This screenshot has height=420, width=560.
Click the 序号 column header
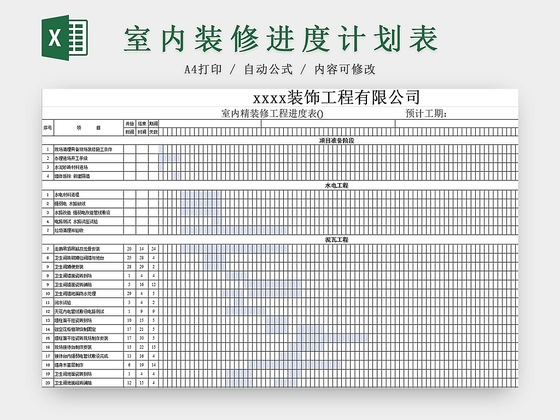(x=48, y=128)
